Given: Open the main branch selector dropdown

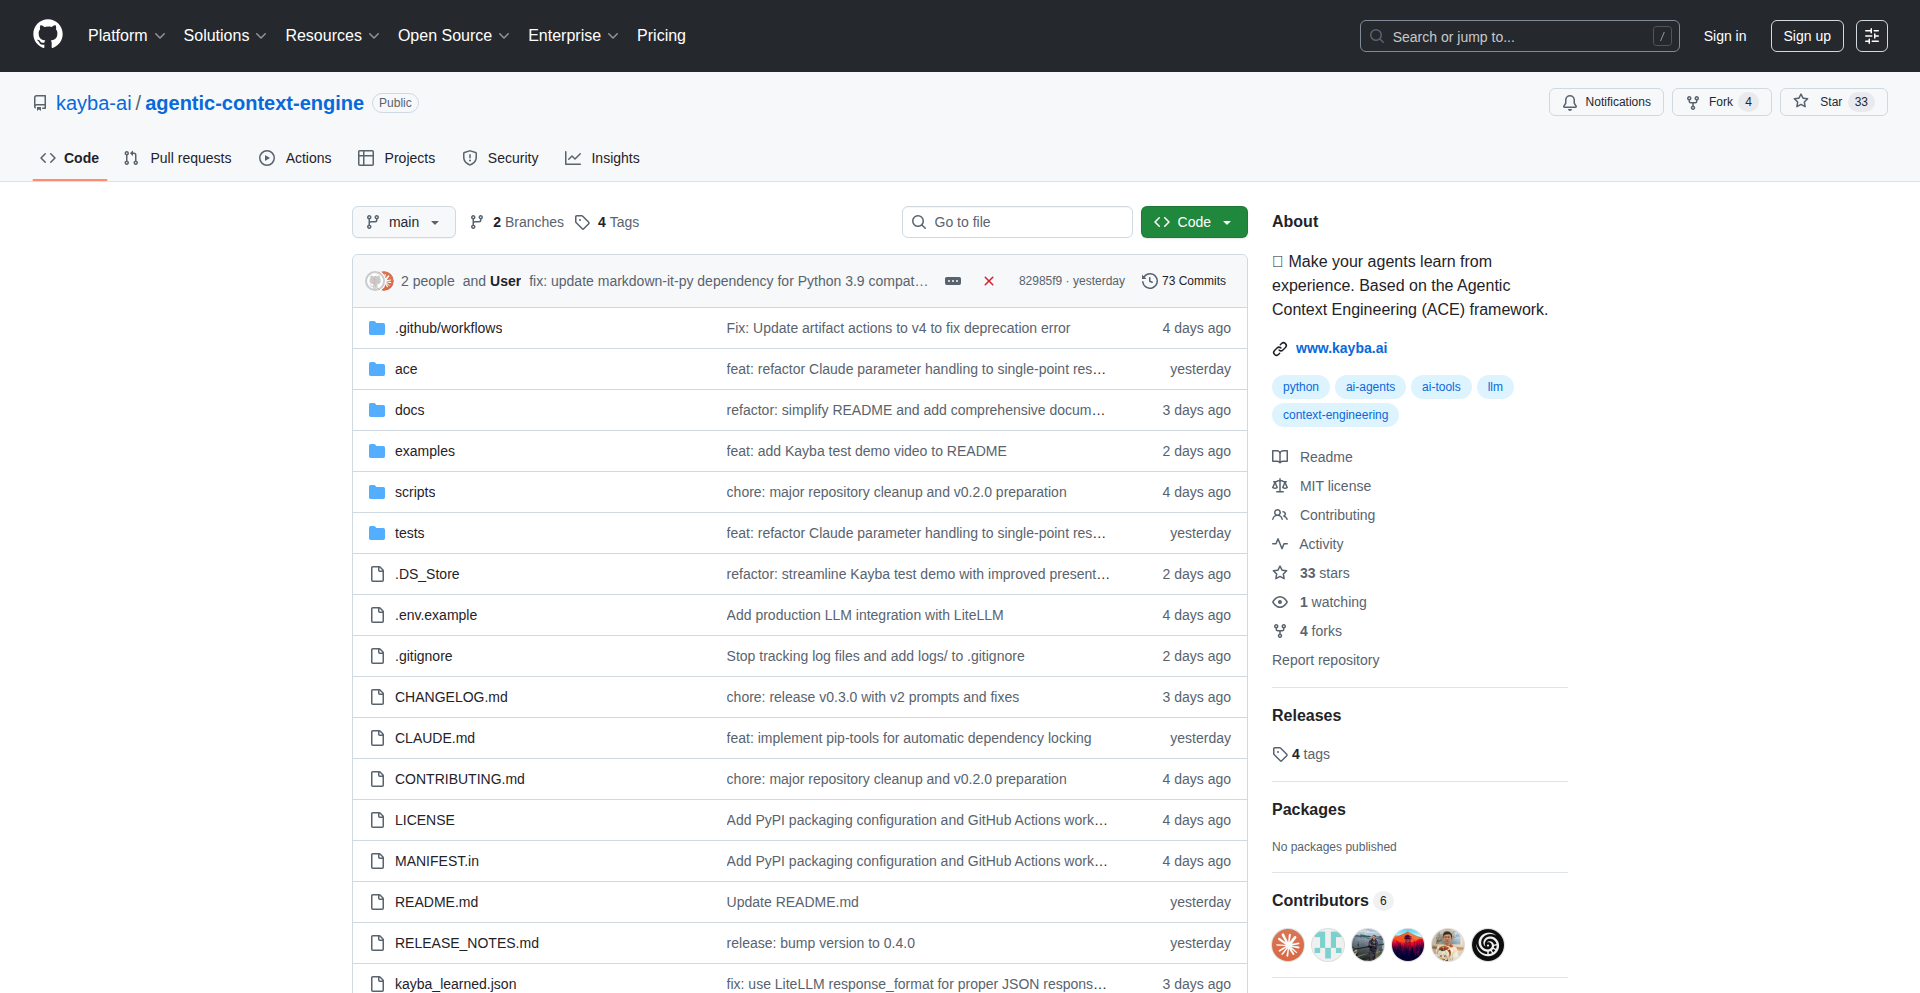Looking at the screenshot, I should click(x=404, y=222).
